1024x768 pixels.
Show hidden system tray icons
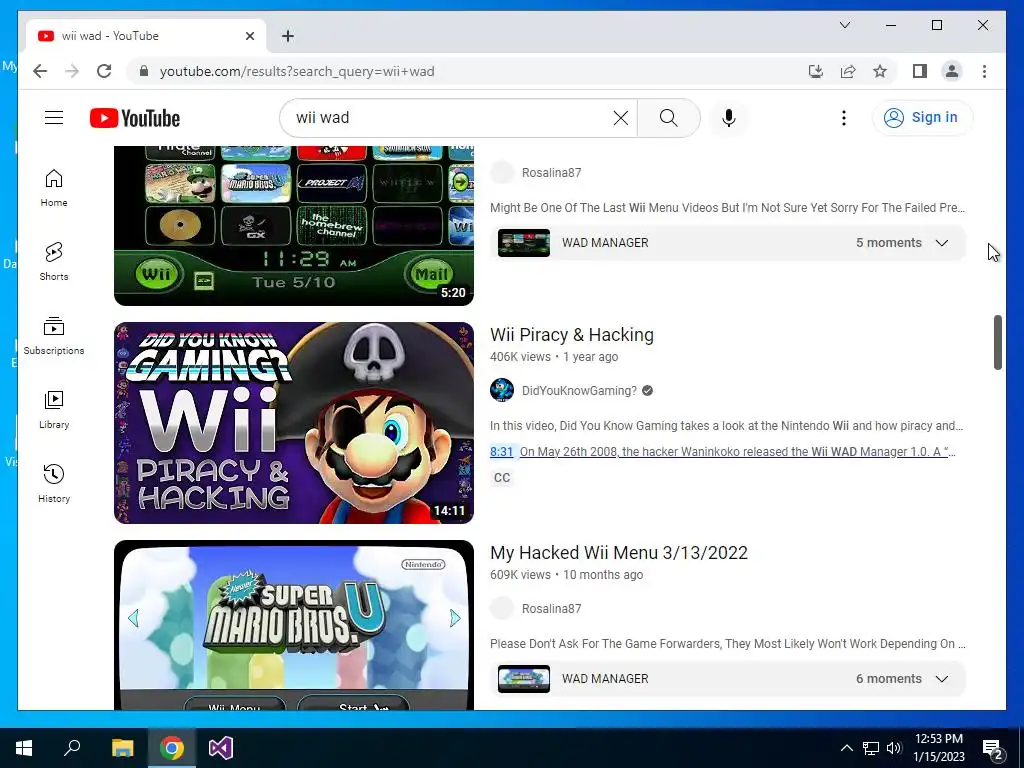pyautogui.click(x=846, y=748)
